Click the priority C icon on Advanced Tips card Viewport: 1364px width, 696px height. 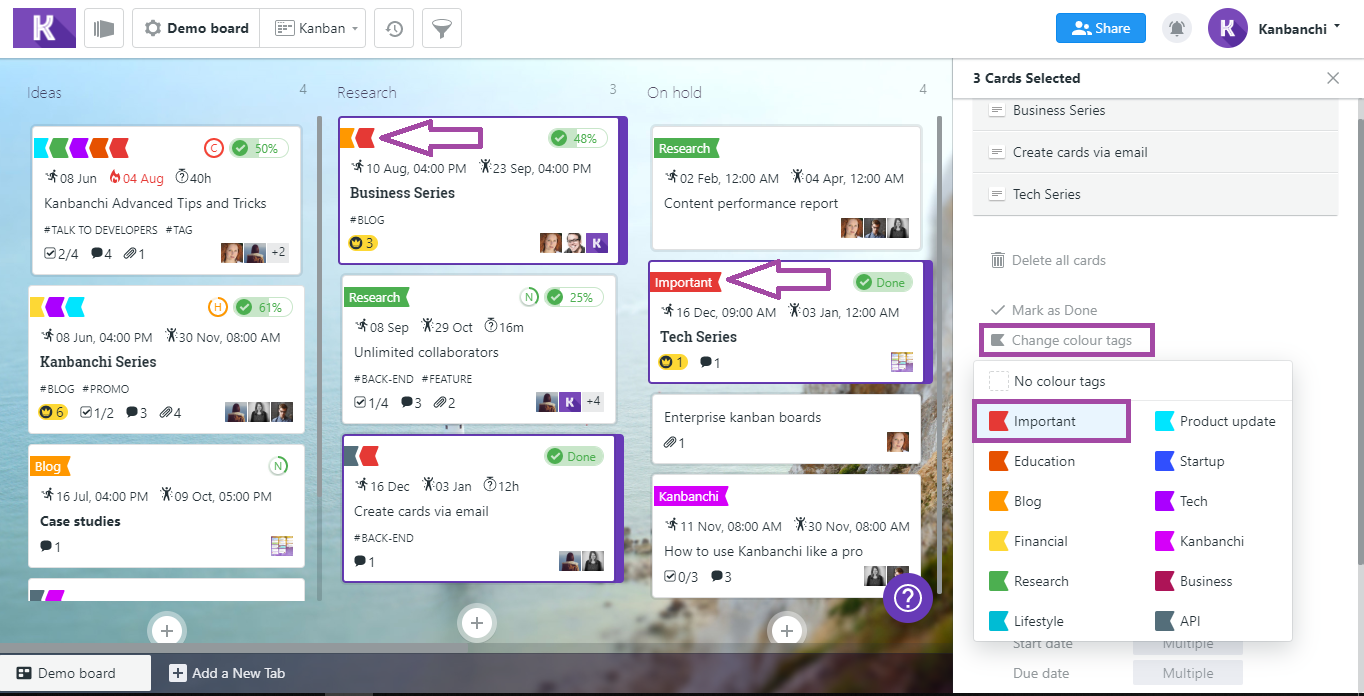point(213,148)
